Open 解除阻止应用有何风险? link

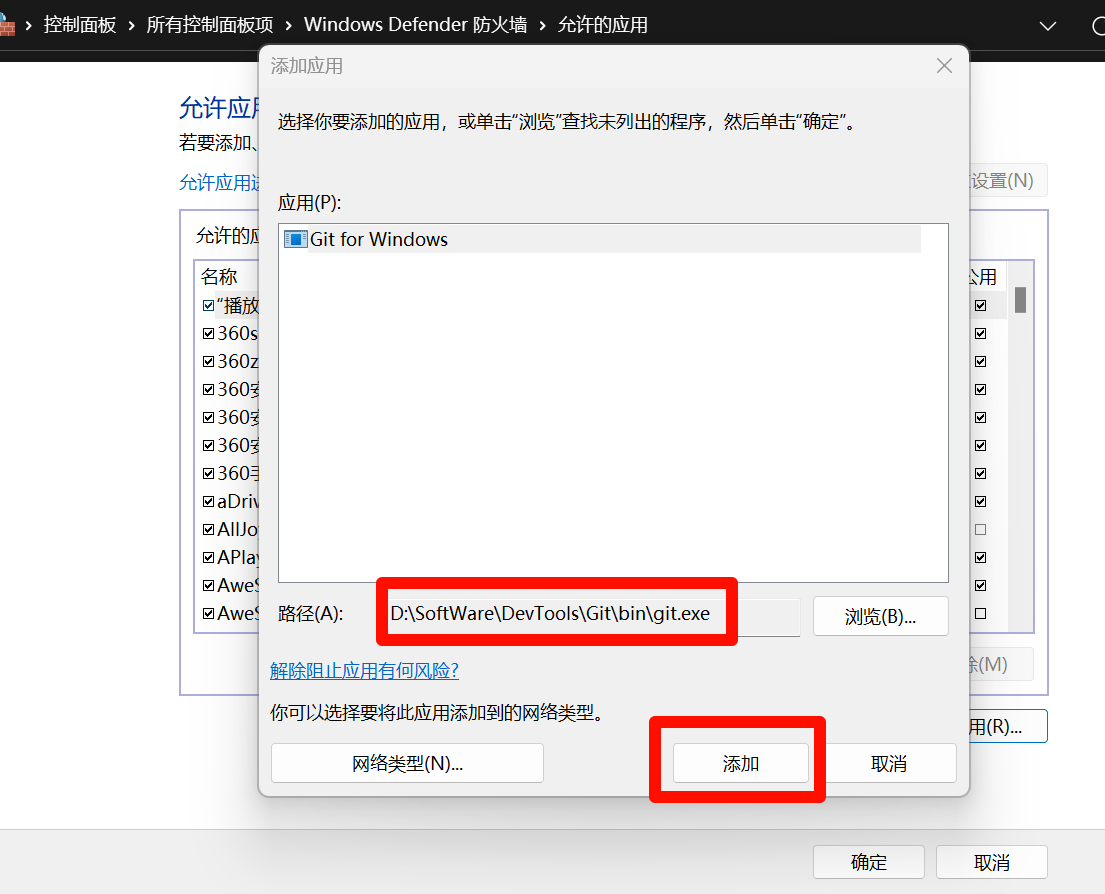(364, 671)
